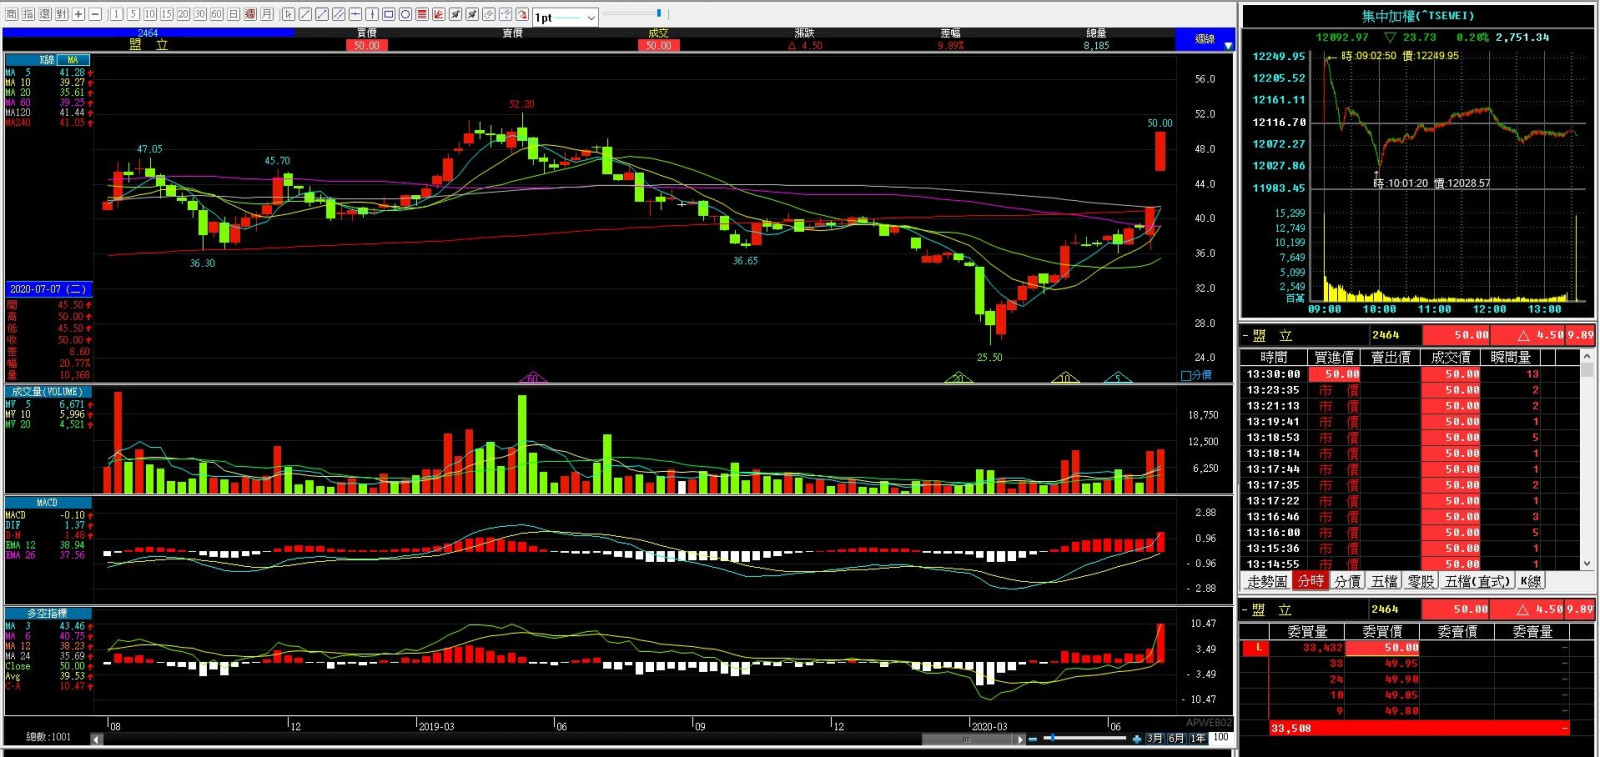
Task: Click the minus zoom-out toolbar icon
Action: (96, 15)
